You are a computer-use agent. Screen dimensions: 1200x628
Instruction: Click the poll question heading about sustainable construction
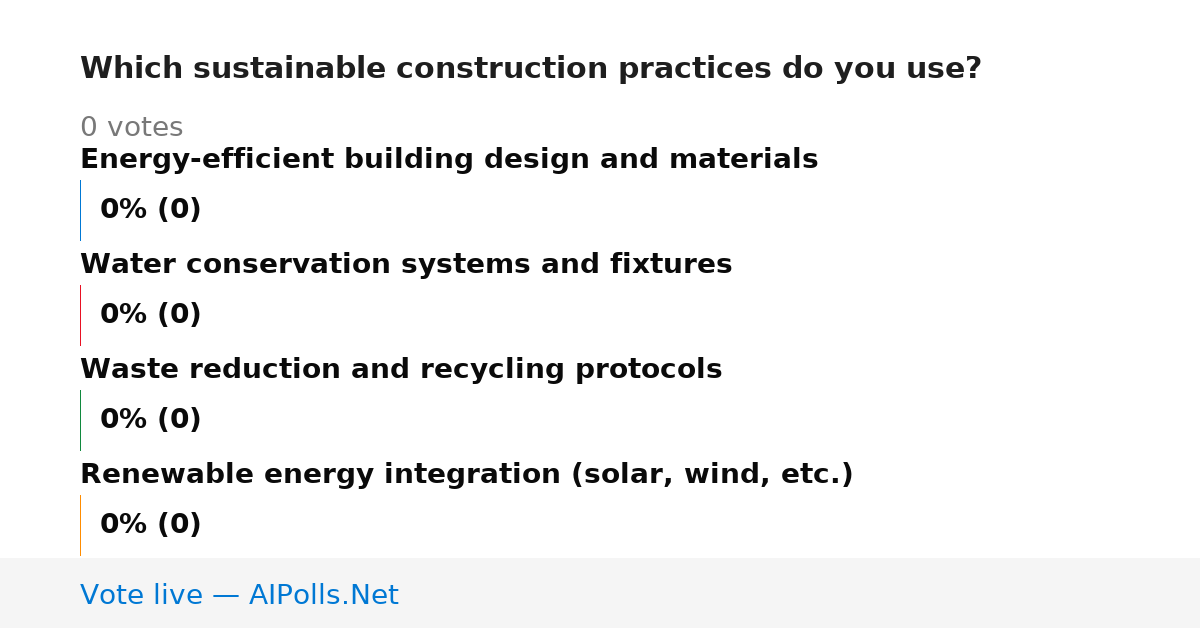[x=531, y=69]
